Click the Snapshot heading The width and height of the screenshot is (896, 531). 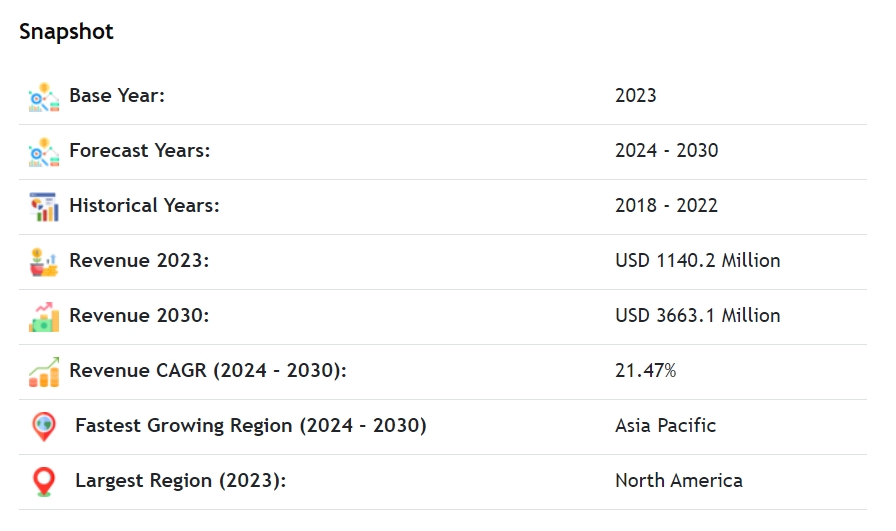pos(66,32)
